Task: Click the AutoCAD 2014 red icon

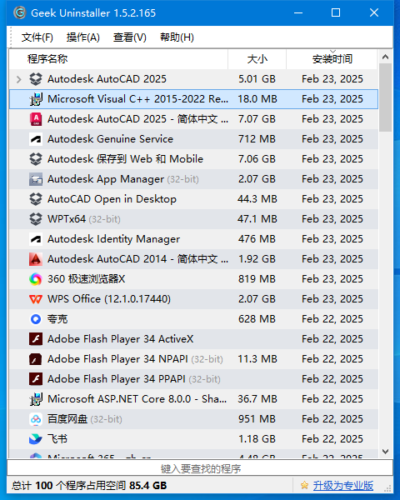Action: [x=36, y=259]
